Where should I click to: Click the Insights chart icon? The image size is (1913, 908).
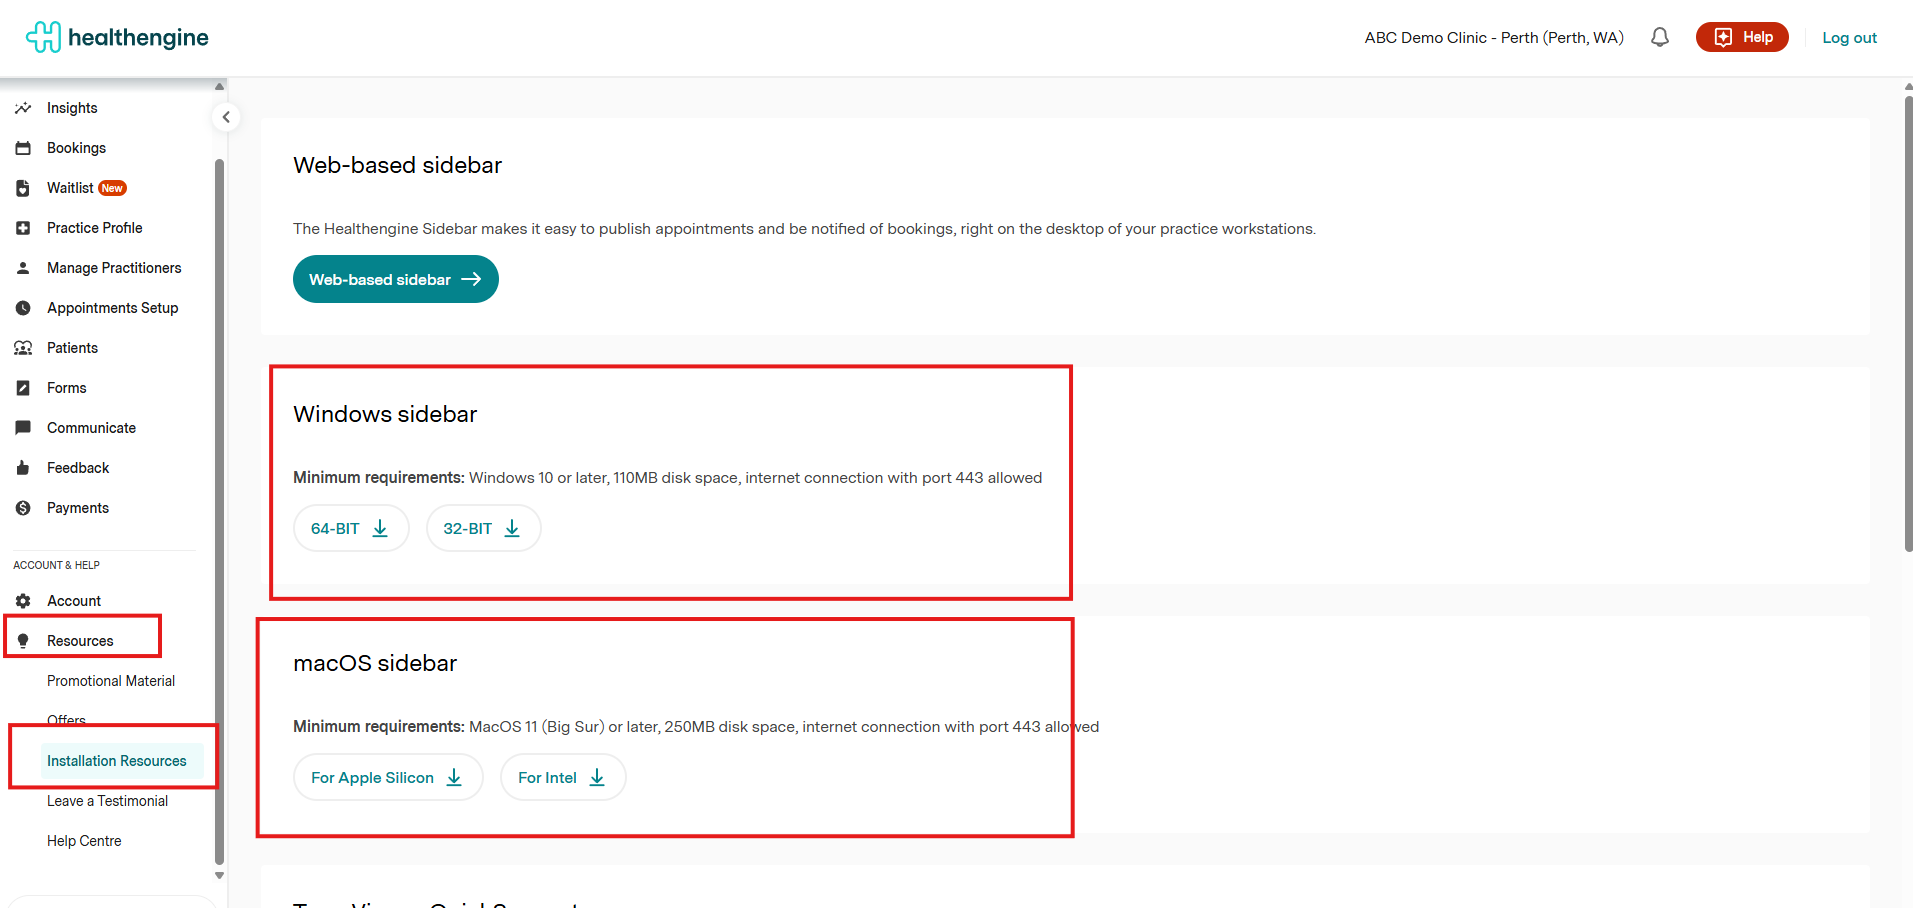[x=23, y=108]
